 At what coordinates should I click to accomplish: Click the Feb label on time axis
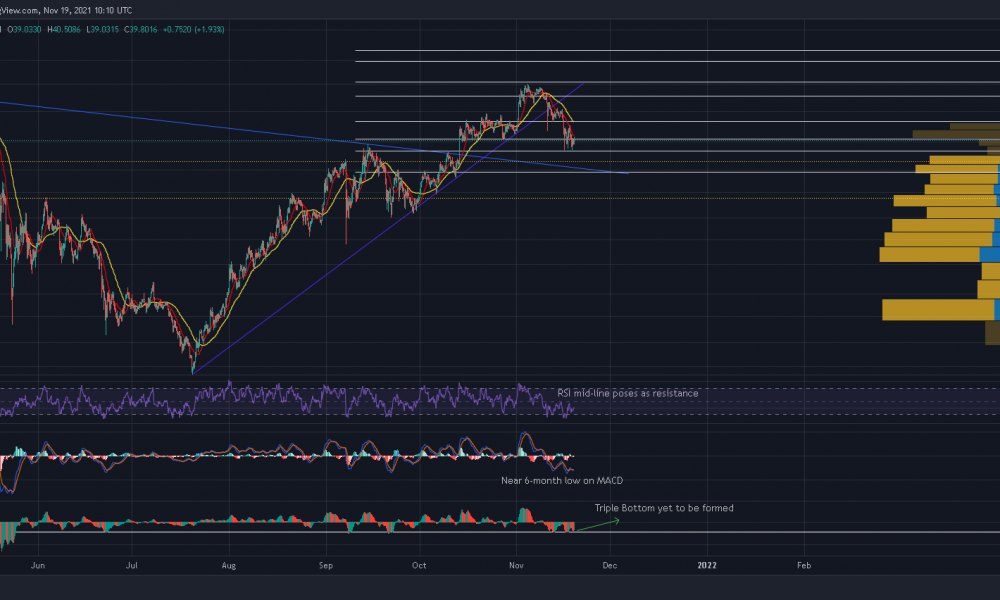click(804, 566)
